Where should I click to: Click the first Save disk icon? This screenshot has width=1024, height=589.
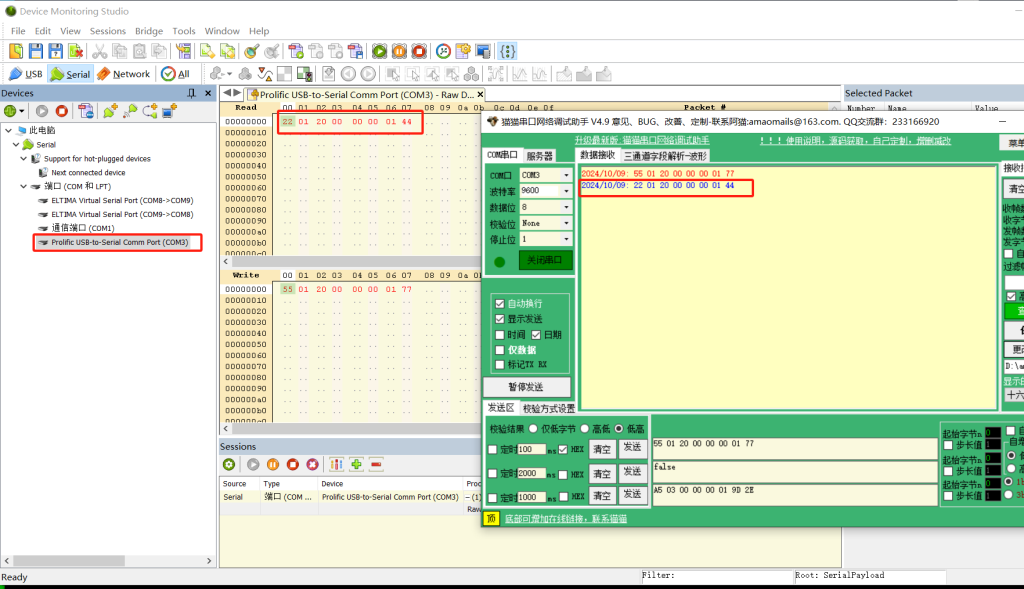[36, 51]
